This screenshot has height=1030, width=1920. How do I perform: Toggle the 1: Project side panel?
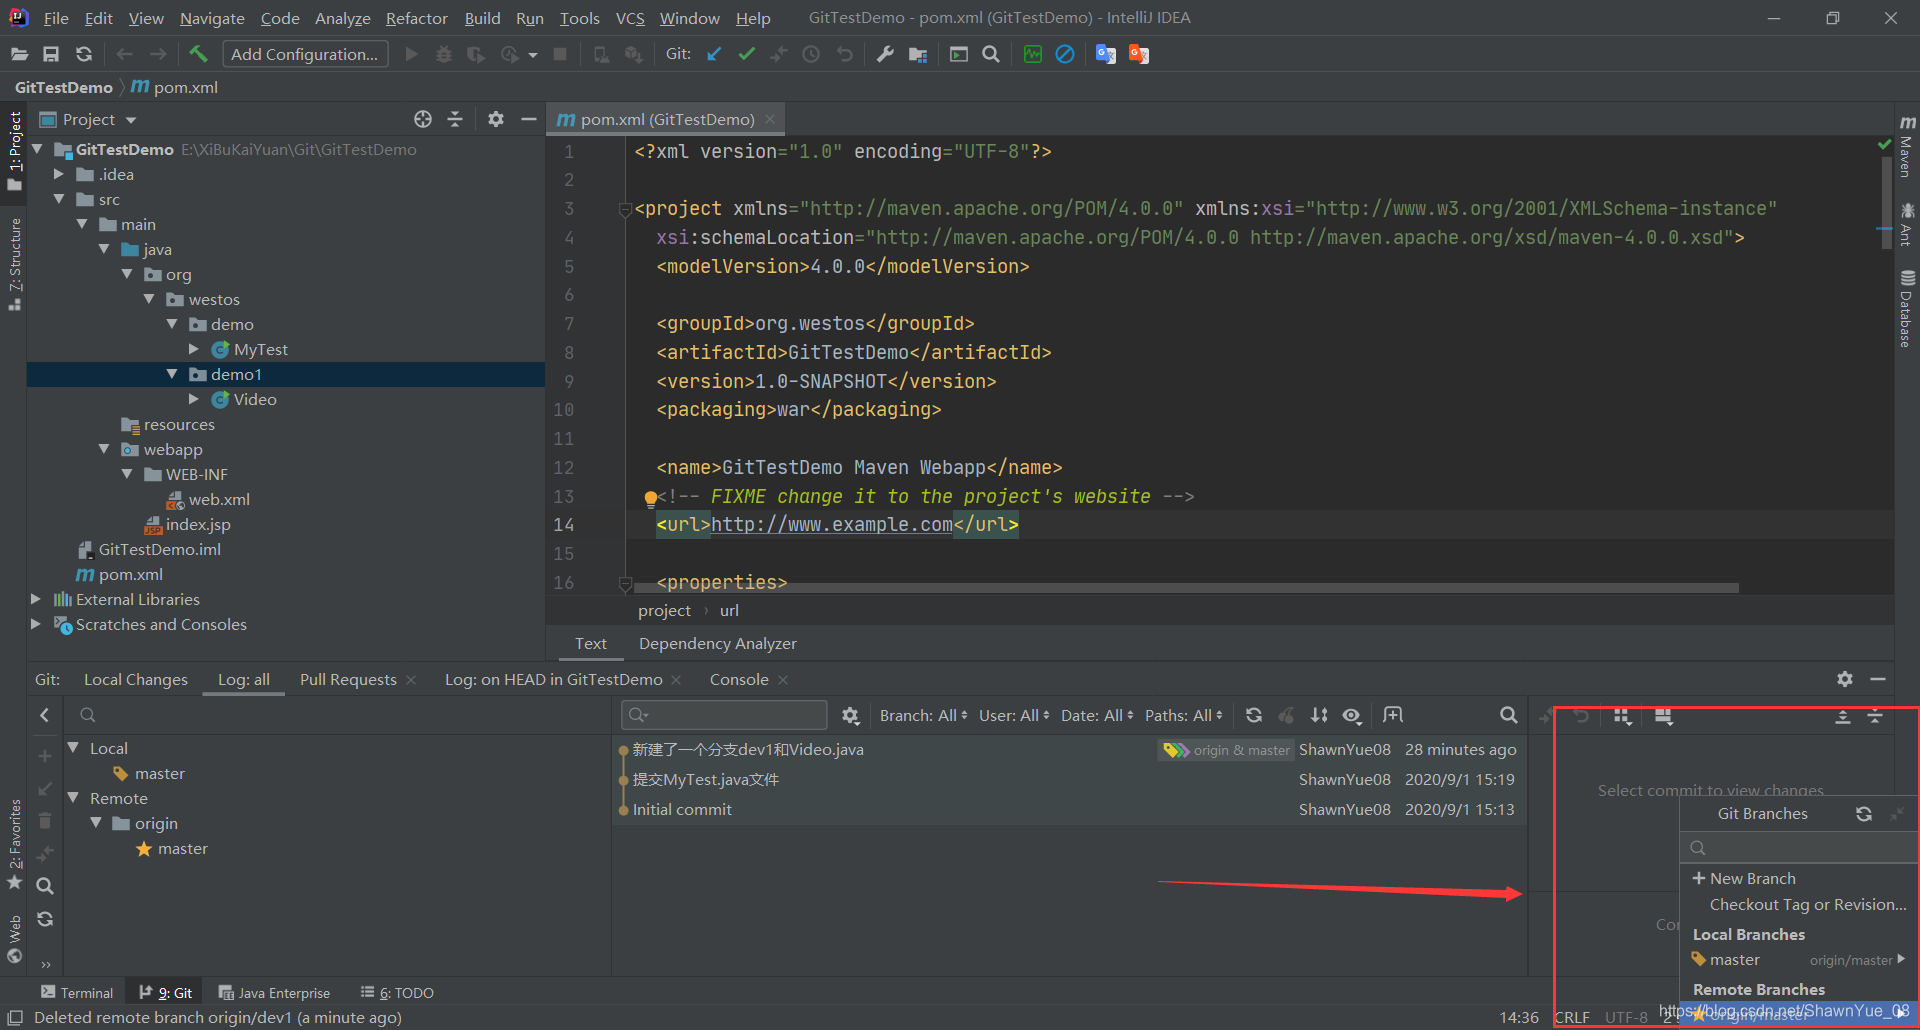[14, 151]
